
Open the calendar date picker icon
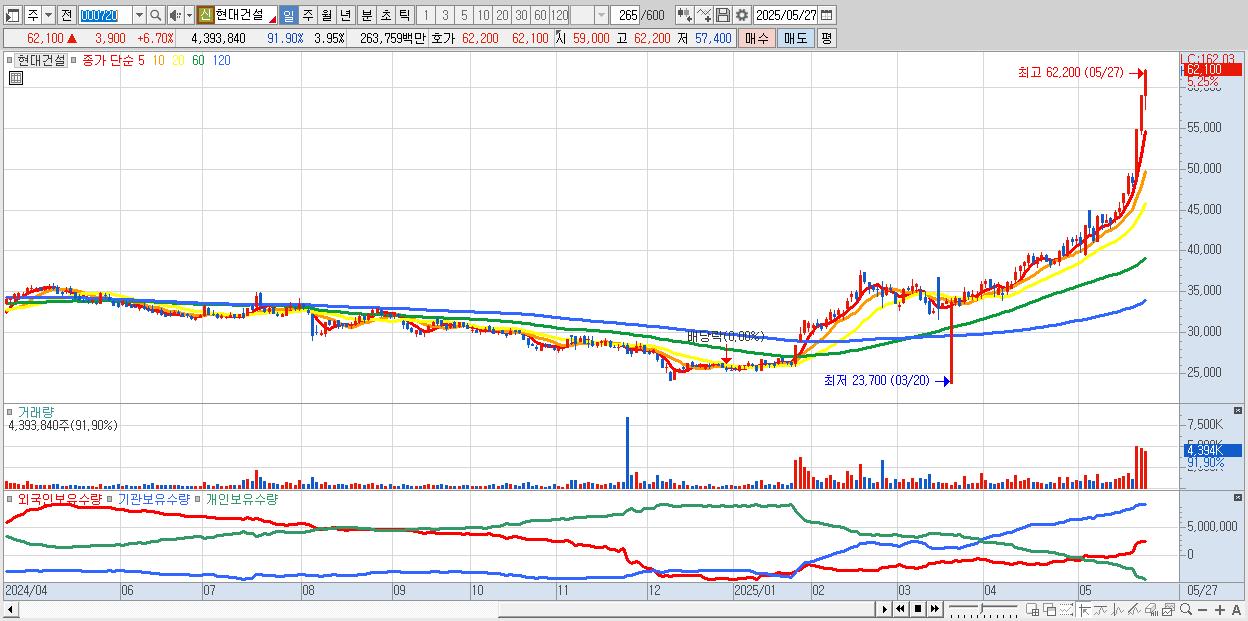[826, 15]
